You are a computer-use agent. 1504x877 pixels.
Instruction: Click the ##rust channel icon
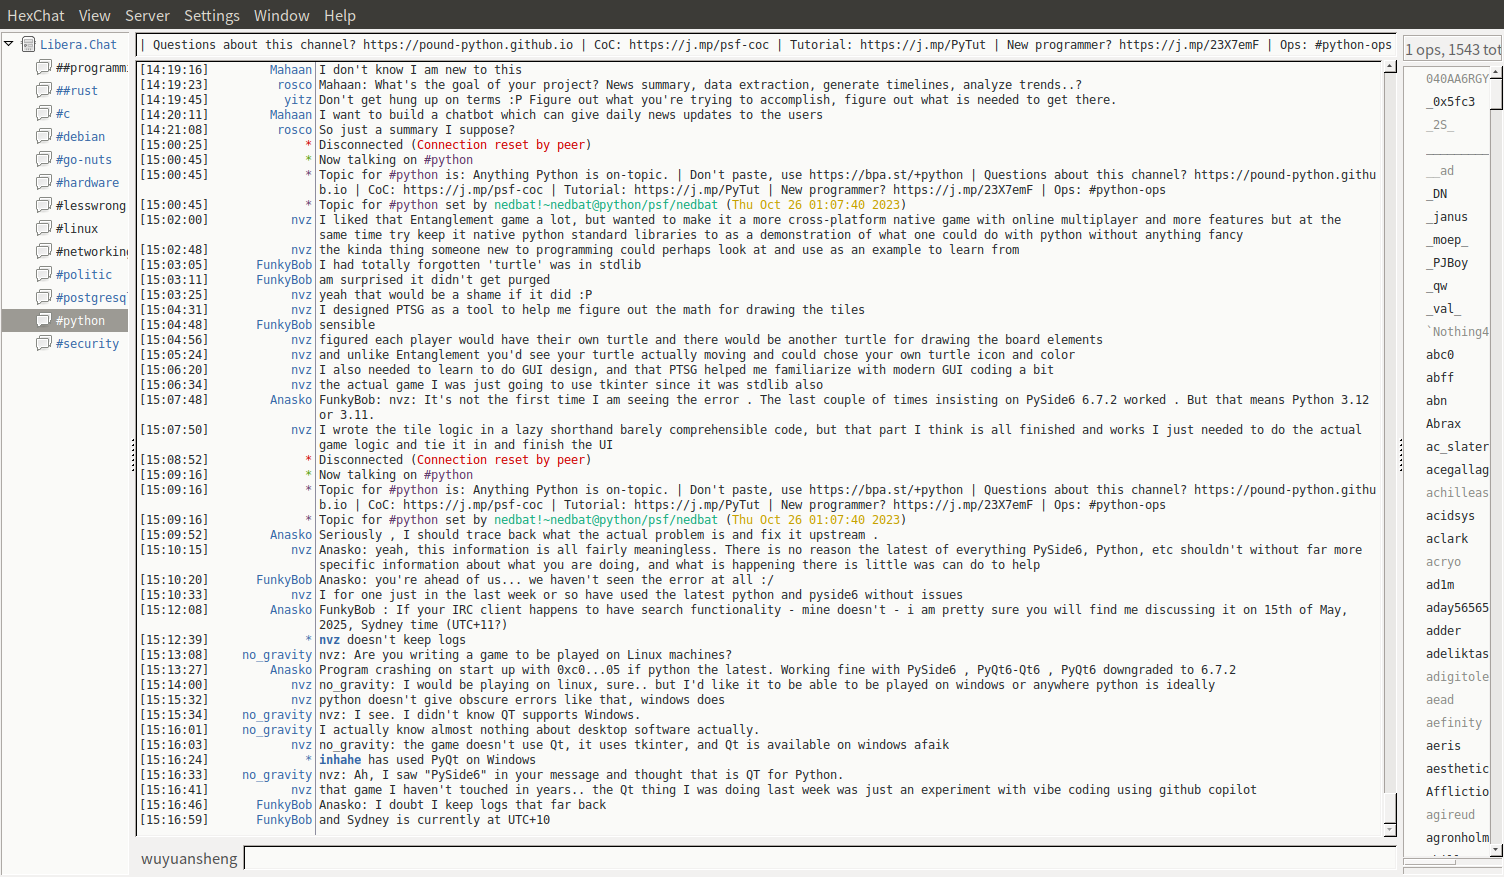44,90
